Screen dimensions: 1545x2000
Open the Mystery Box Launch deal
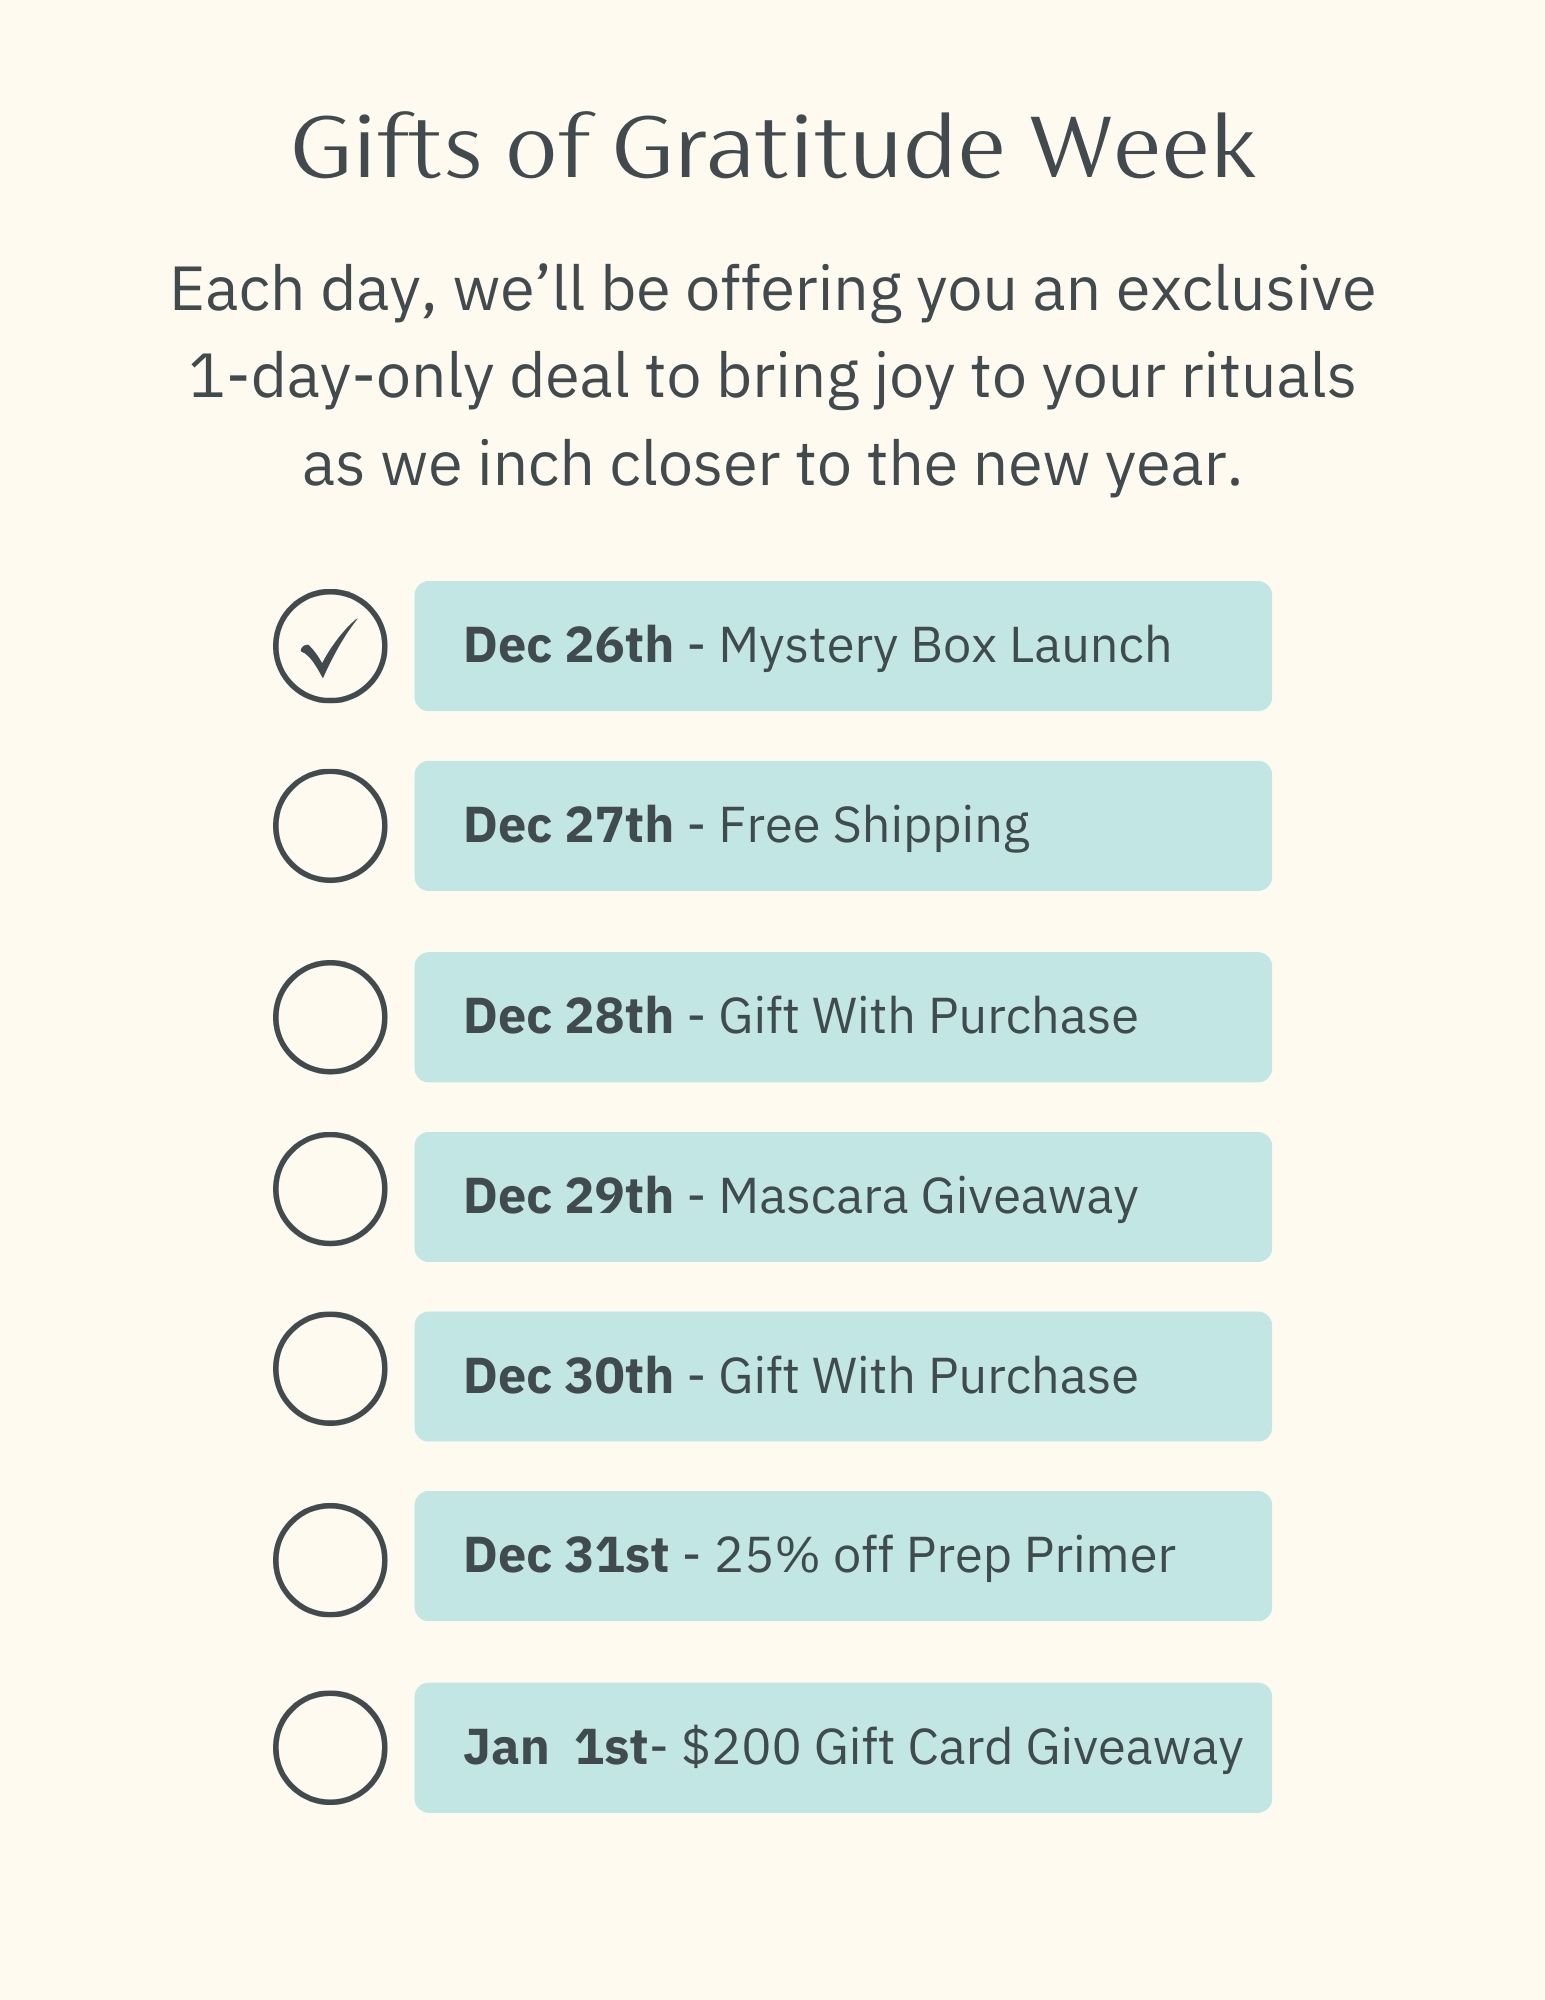click(843, 646)
